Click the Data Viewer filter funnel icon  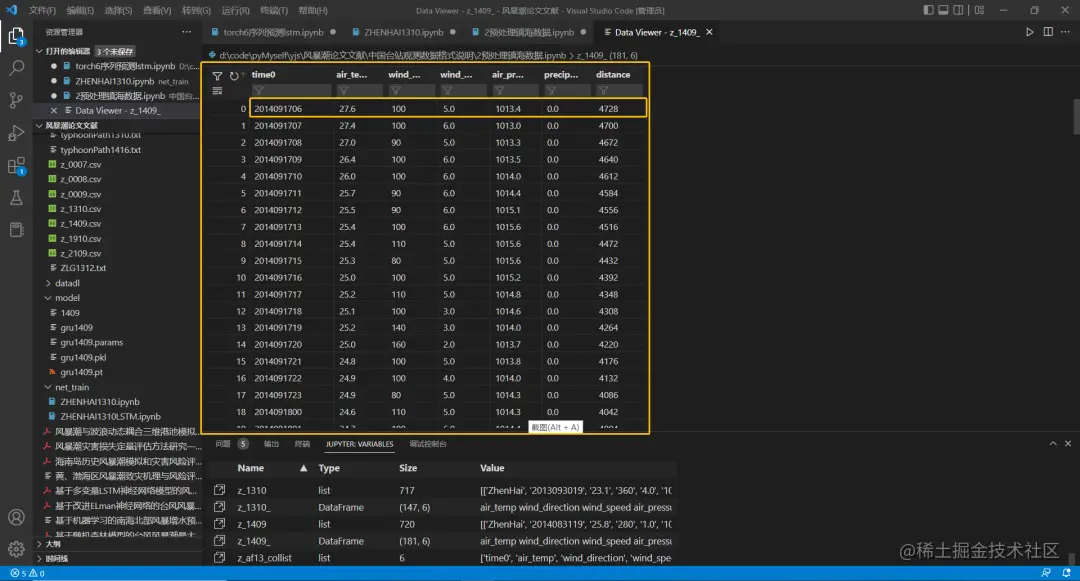[217, 76]
